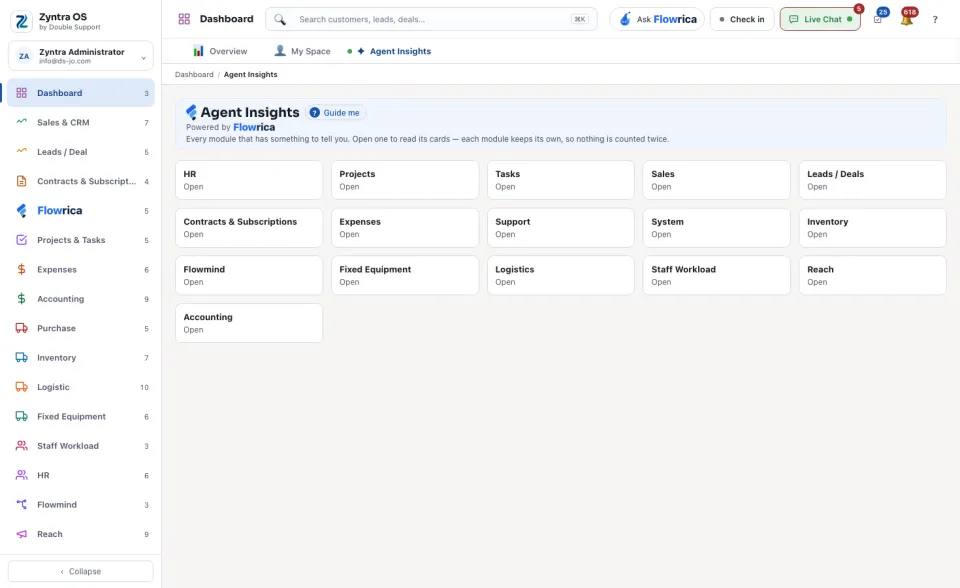The image size is (960, 588).
Task: Click the Dashboard grid icon in sidebar
Action: click(21, 93)
